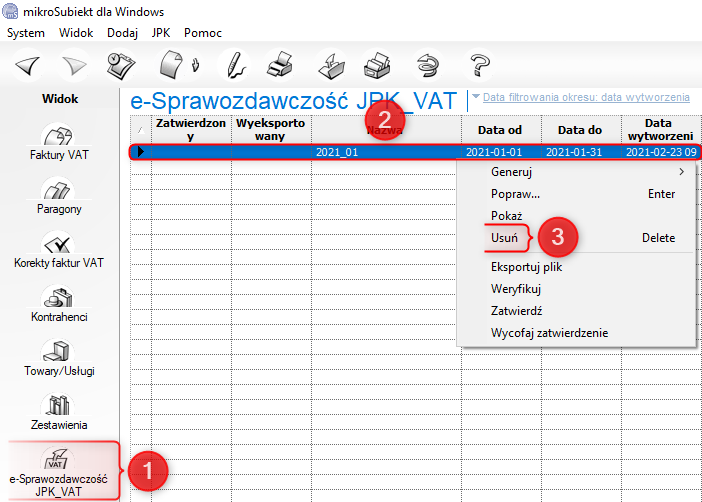Open the JPK menu
Viewport: 702px width, 502px height.
(161, 33)
